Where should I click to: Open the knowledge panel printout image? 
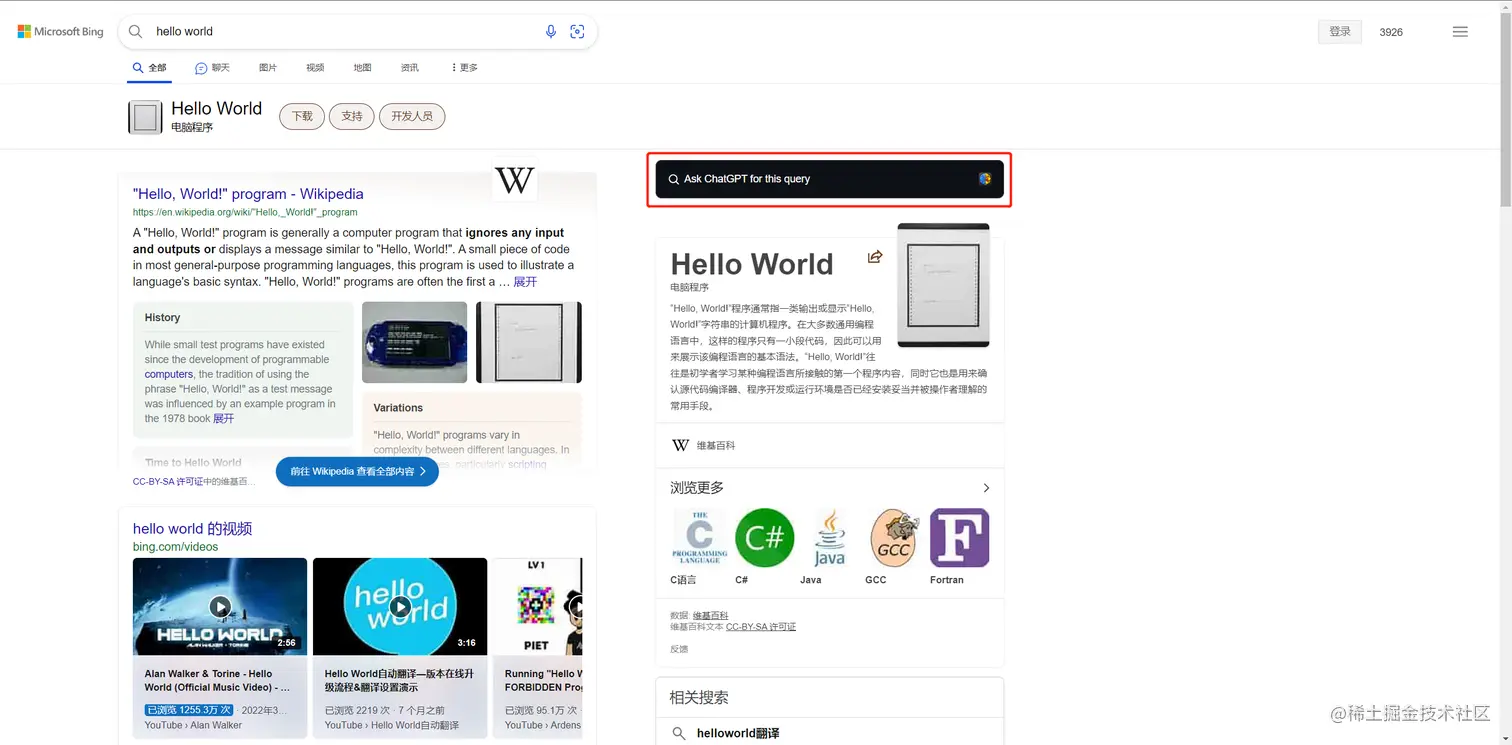point(943,285)
